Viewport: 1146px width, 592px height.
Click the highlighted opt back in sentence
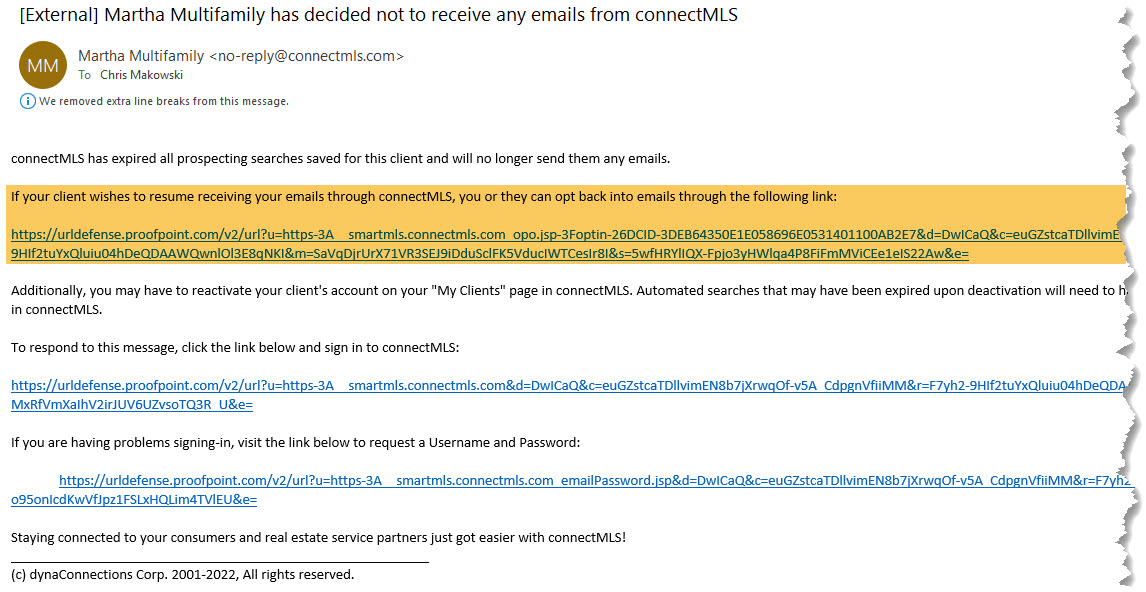(x=424, y=197)
